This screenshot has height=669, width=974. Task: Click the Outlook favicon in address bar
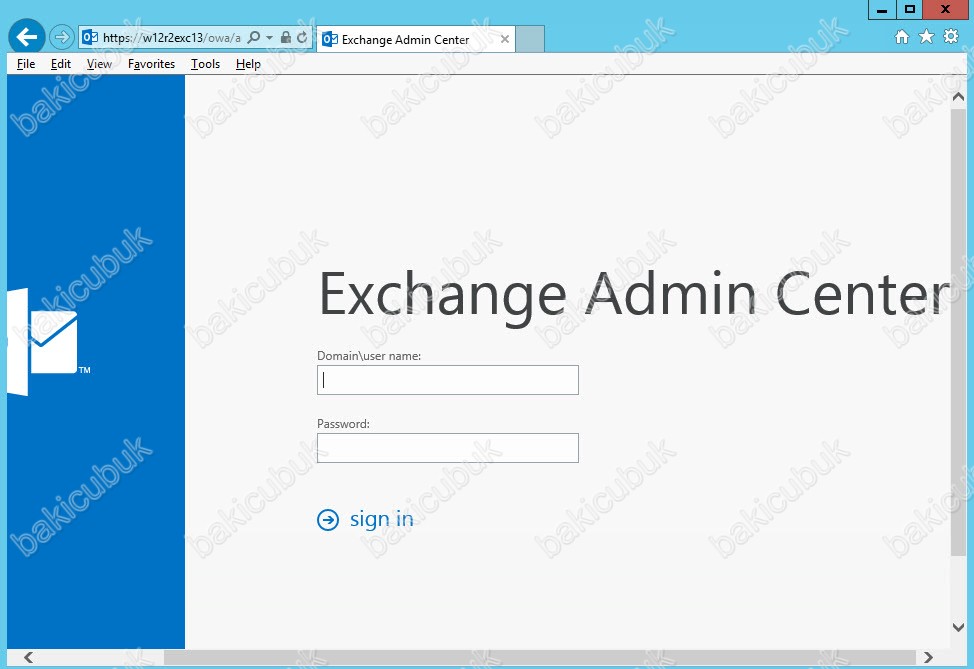pos(90,37)
